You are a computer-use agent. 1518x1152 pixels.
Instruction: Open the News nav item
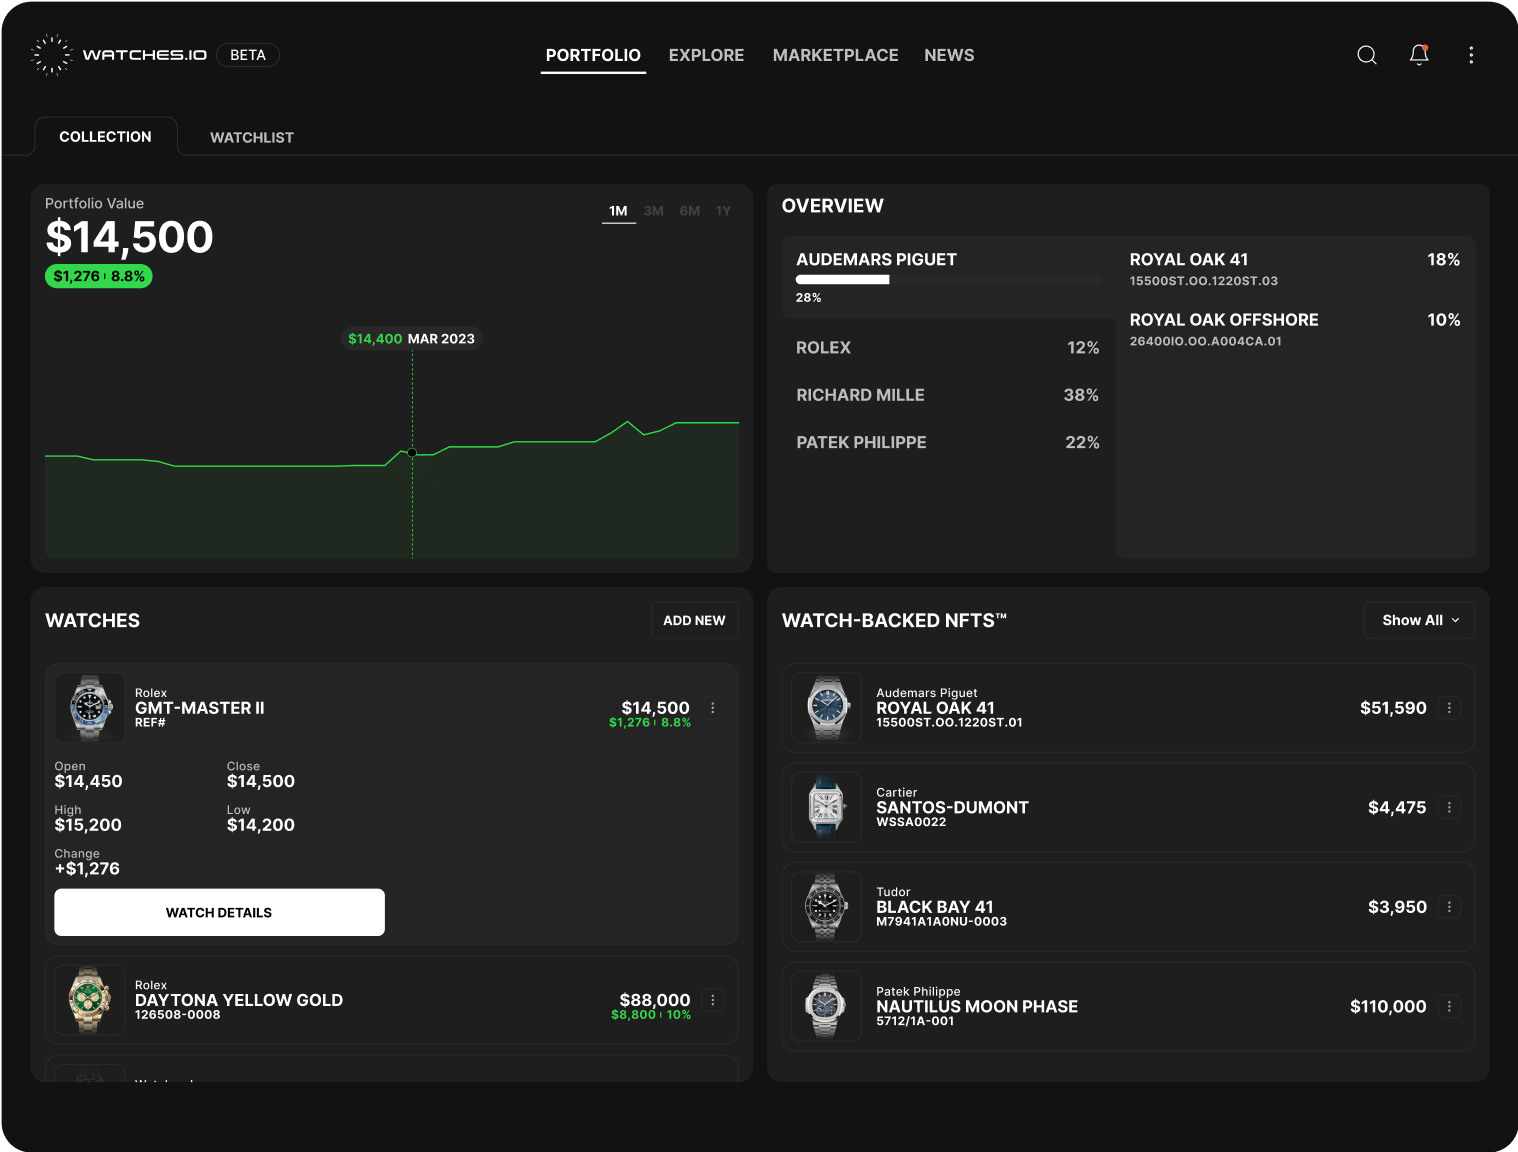[949, 55]
